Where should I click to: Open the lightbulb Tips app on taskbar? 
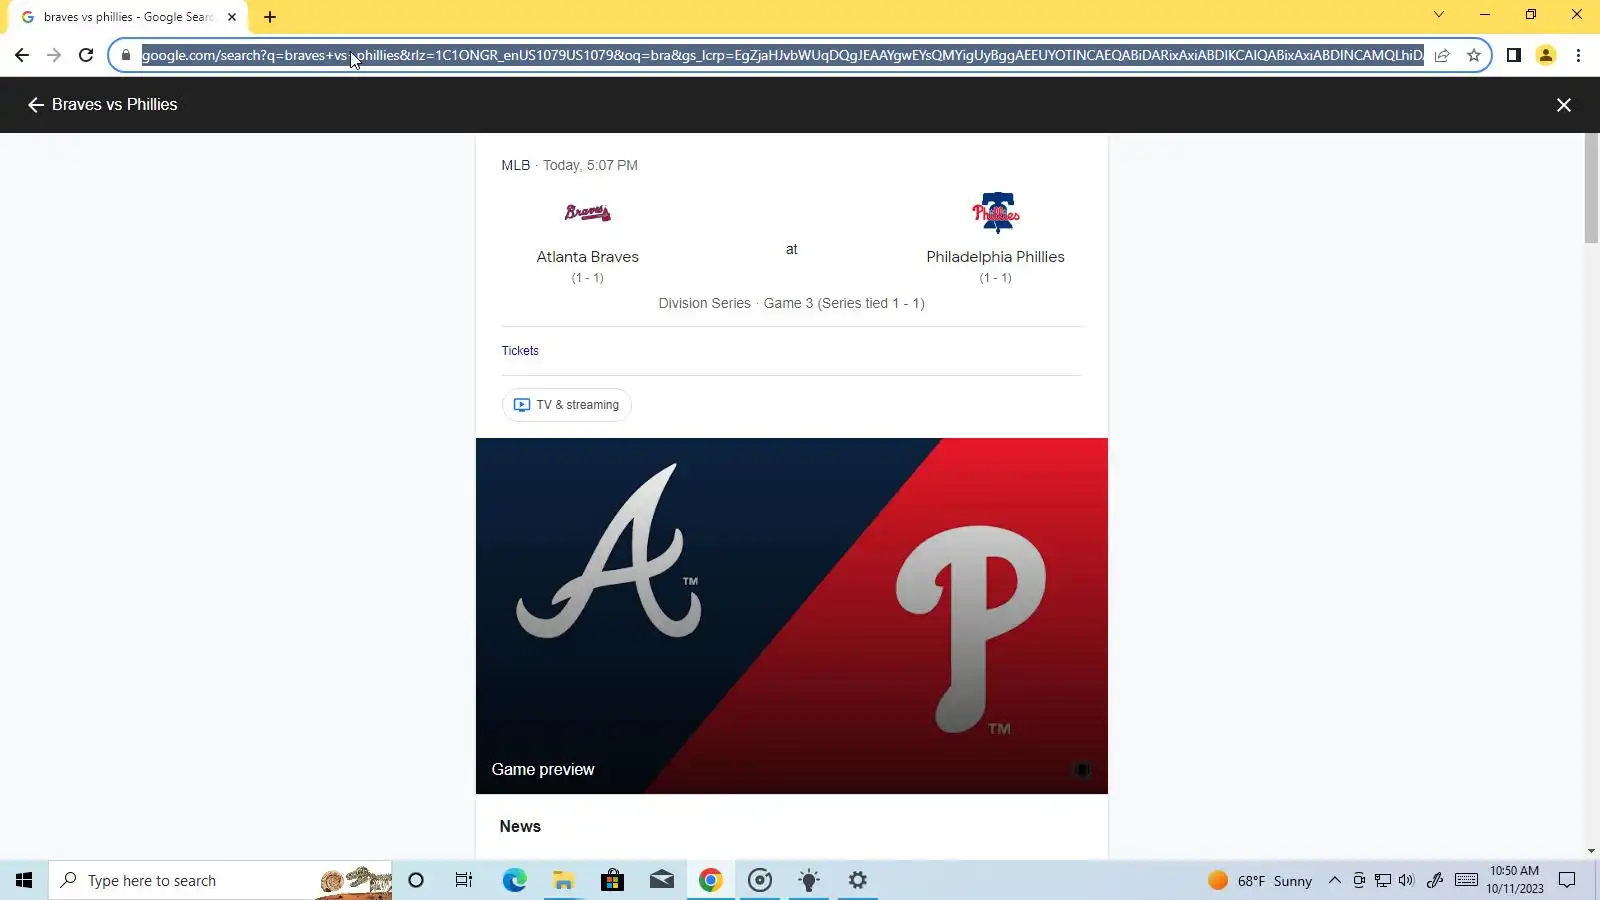click(x=809, y=880)
